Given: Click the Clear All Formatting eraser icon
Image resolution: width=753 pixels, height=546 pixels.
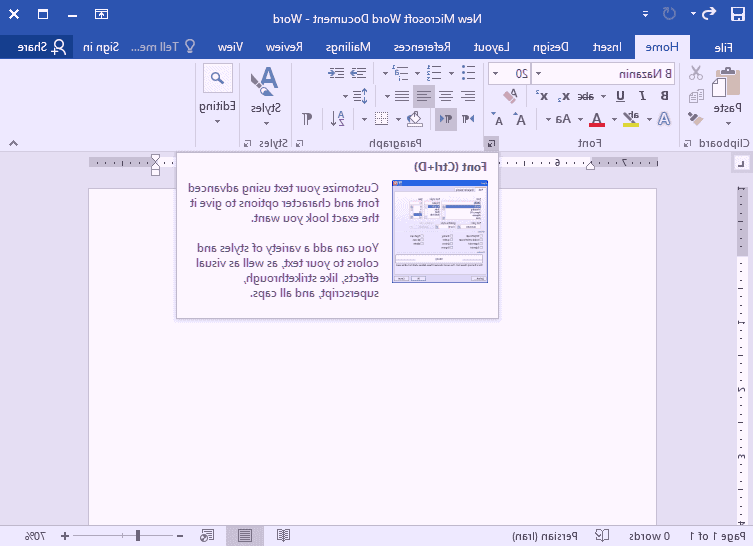Looking at the screenshot, I should pyautogui.click(x=510, y=96).
